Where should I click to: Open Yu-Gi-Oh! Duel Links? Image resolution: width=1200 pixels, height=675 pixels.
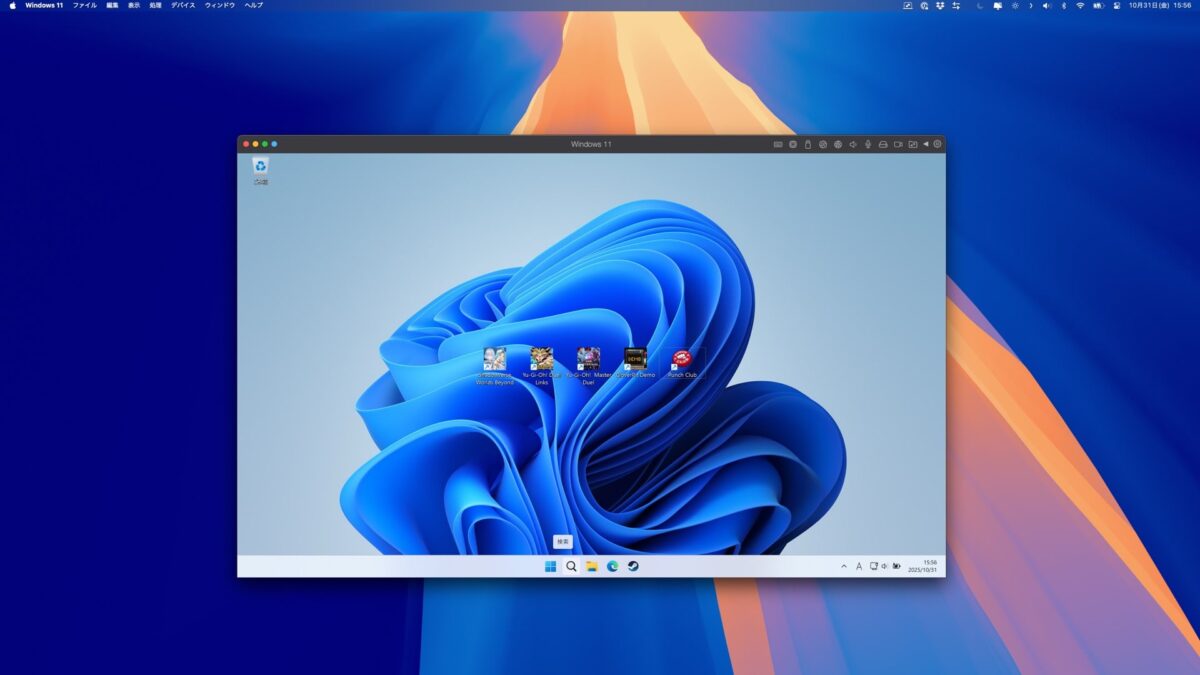tap(541, 360)
